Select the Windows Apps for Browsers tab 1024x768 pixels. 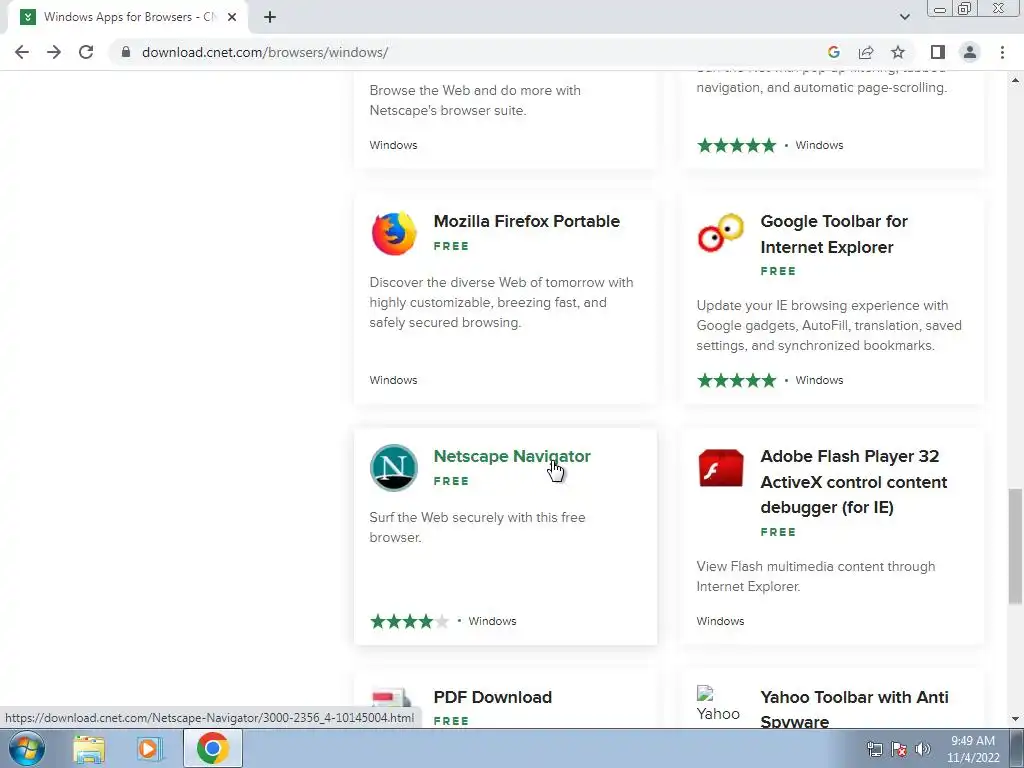click(x=128, y=17)
